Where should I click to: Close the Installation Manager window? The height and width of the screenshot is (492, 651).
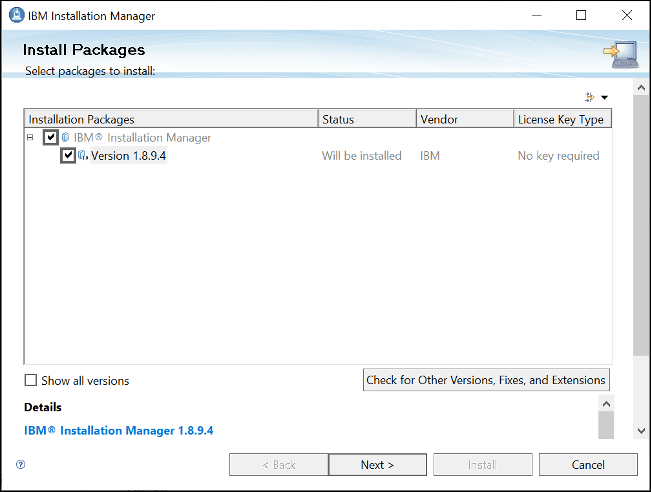[x=627, y=15]
